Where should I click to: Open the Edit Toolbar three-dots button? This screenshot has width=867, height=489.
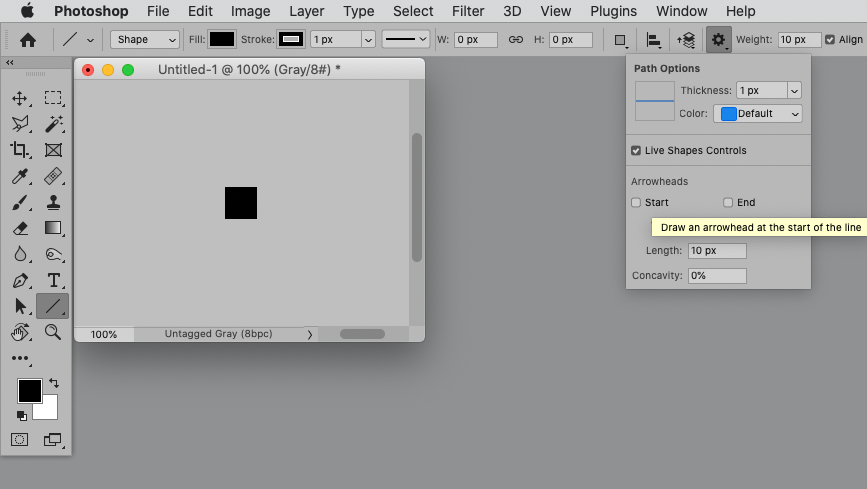20,358
